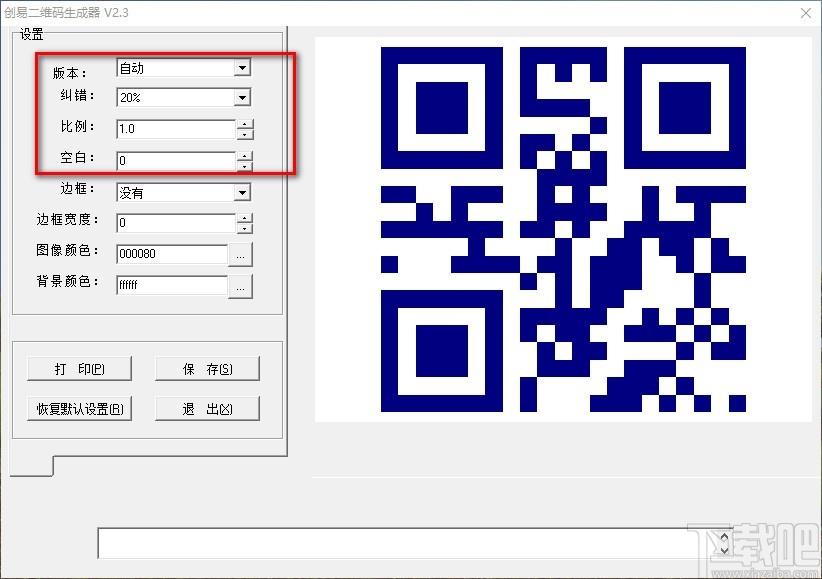Increase the 空白 value with up arrow

point(245,156)
